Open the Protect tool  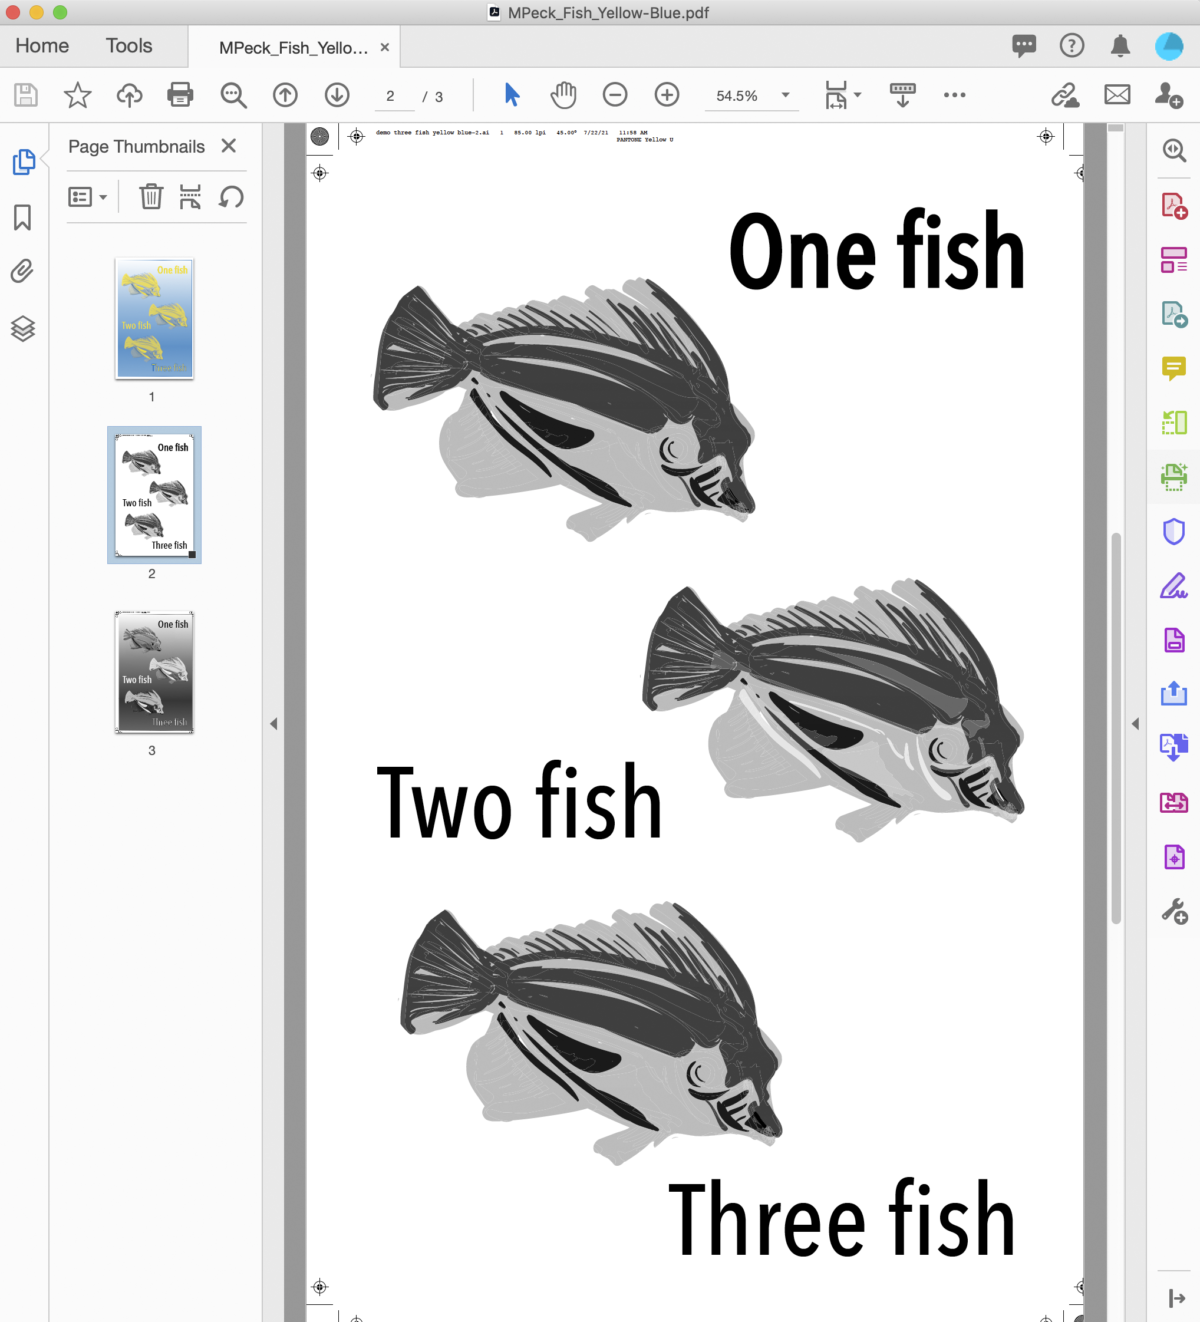pyautogui.click(x=1173, y=531)
